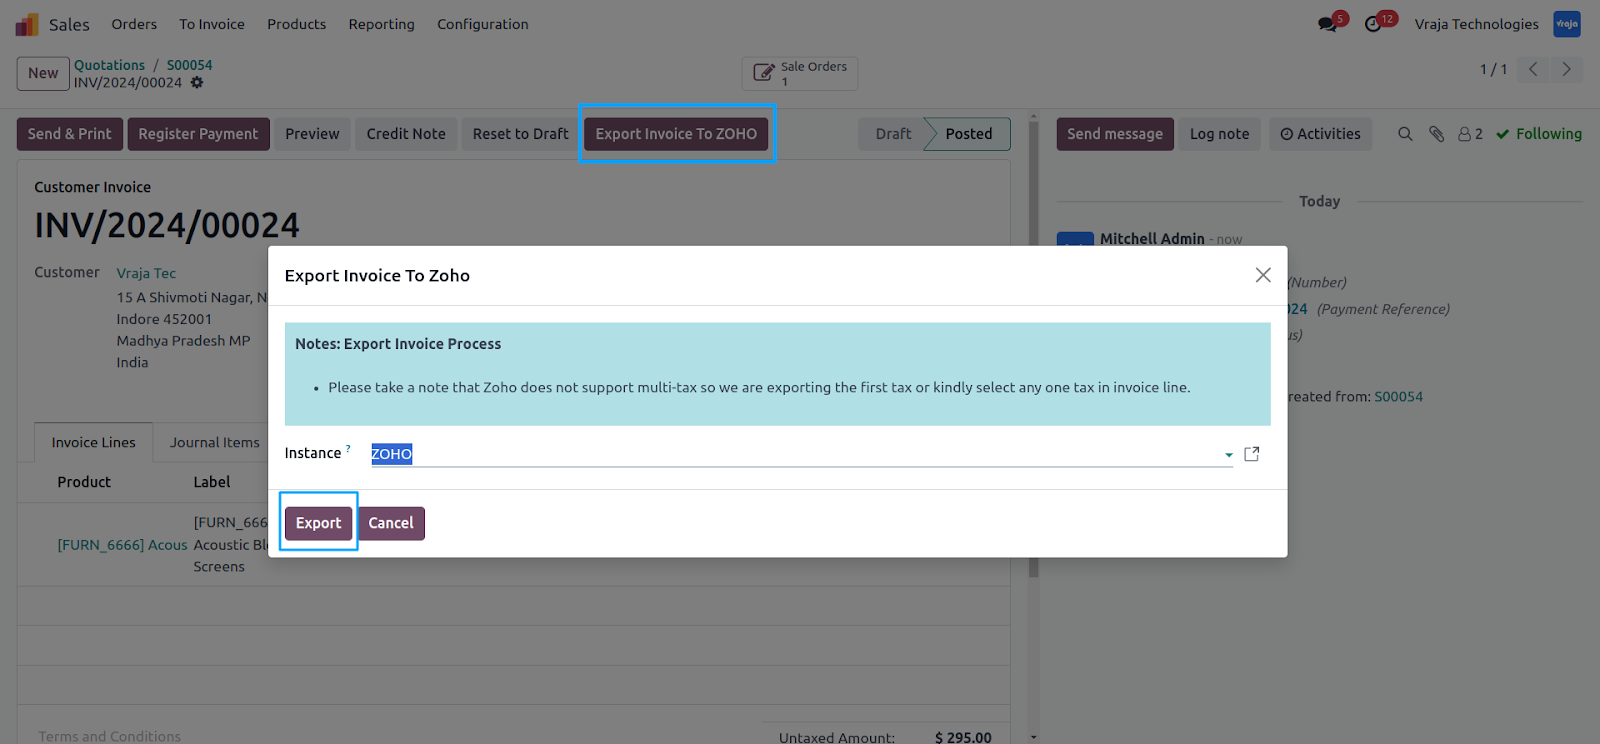Click the $ 295.00 untaxed amount

pos(963,737)
